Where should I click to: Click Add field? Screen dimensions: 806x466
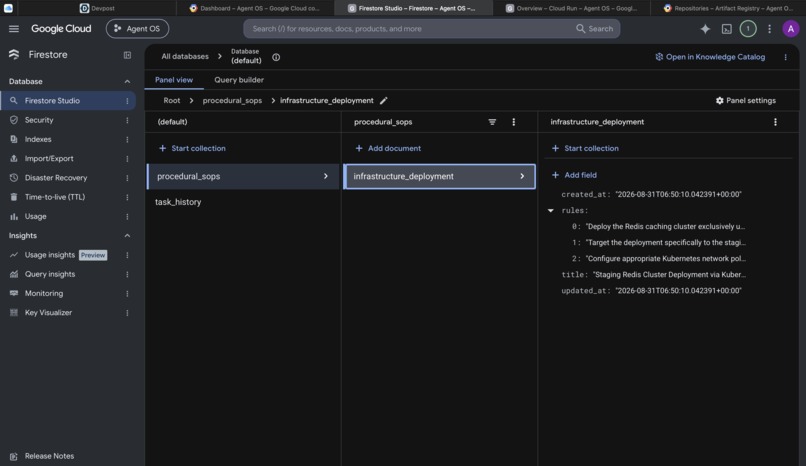pos(574,175)
